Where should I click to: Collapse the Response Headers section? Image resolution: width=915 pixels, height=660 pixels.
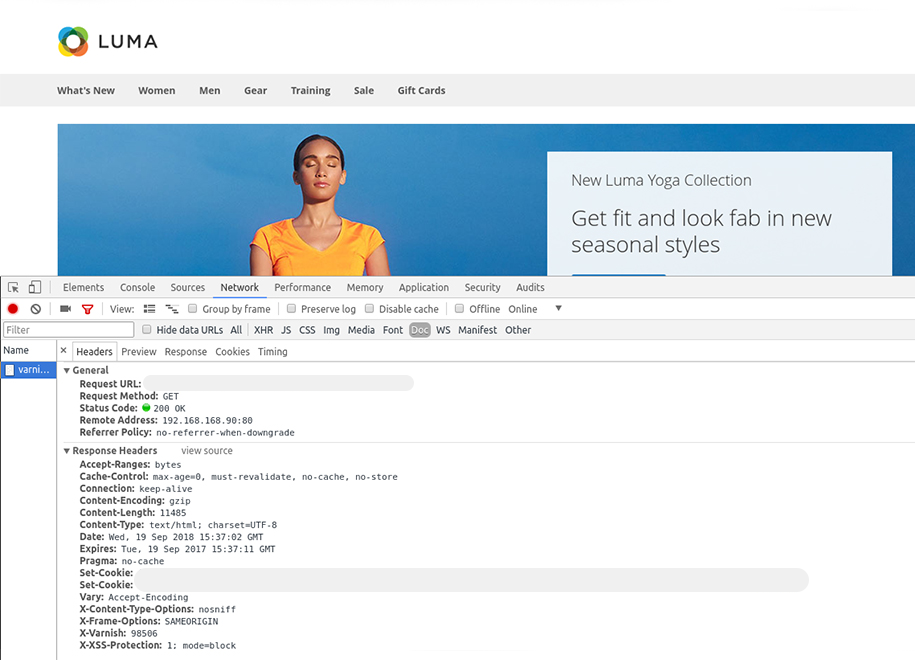(x=65, y=450)
